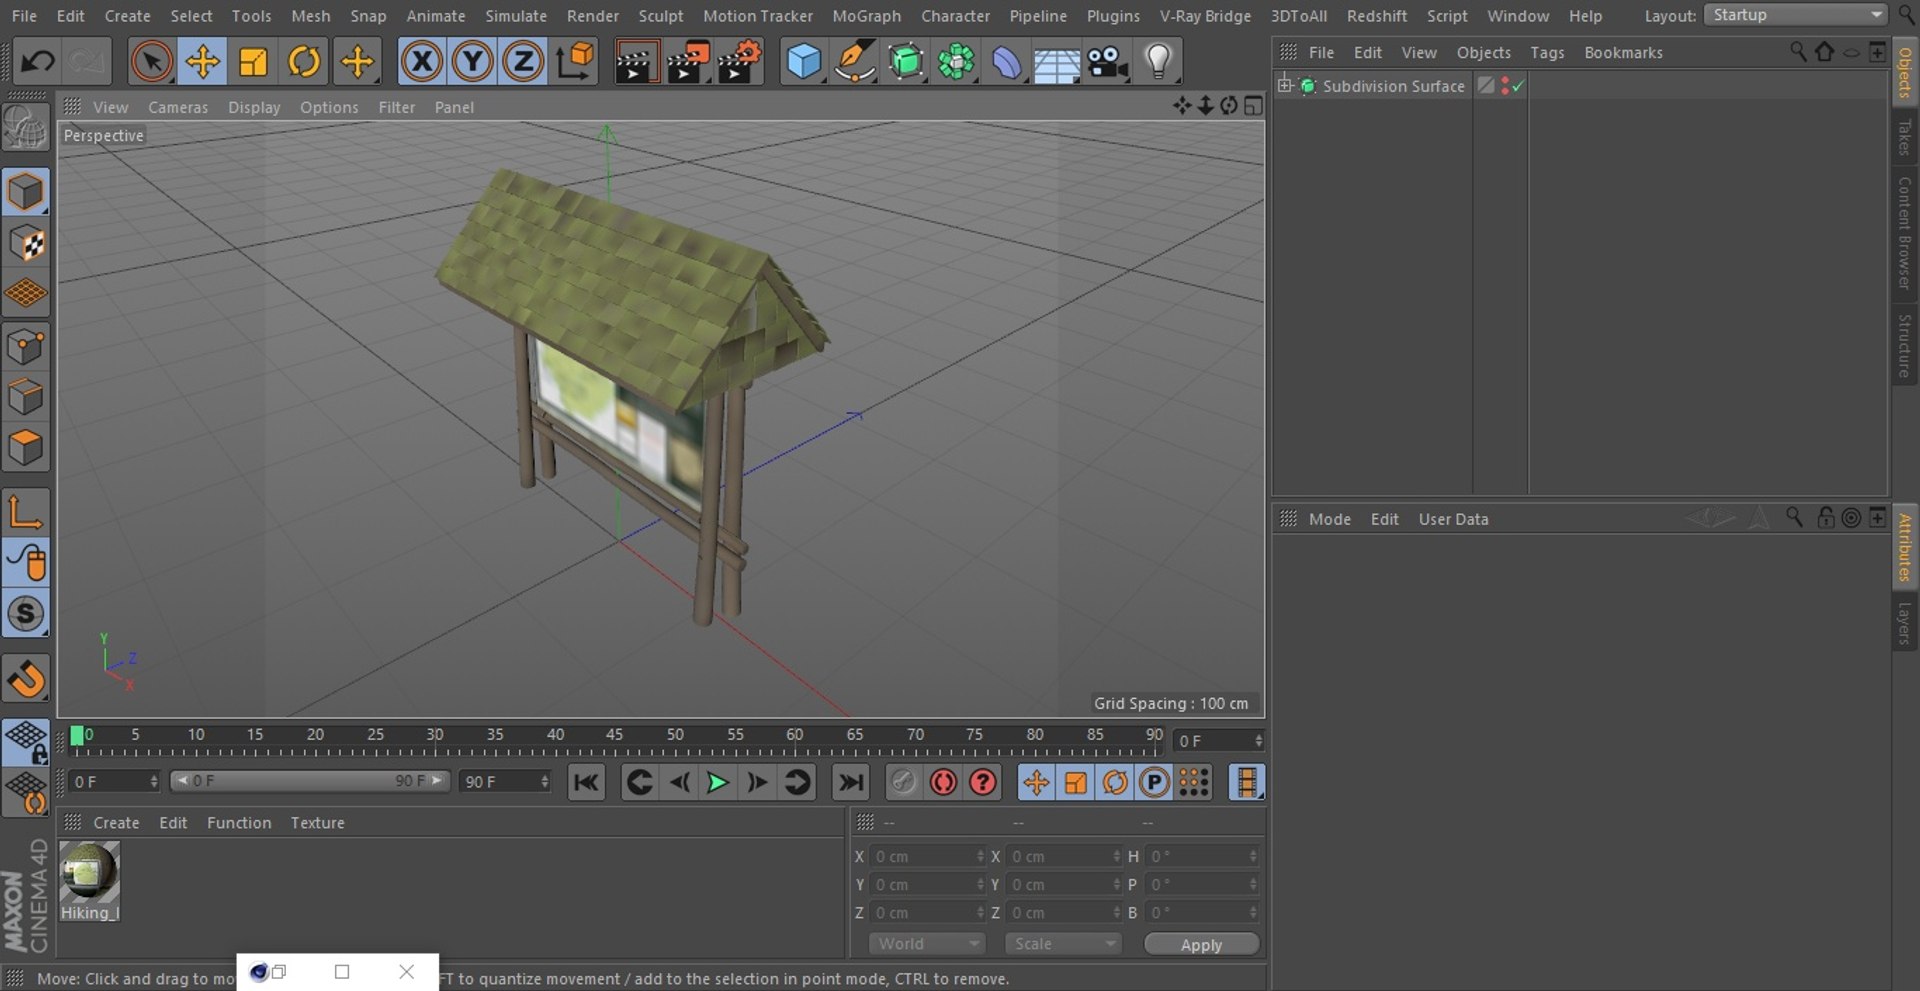Activate the Scale tool in the top toolbar
The width and height of the screenshot is (1920, 991).
pos(253,62)
